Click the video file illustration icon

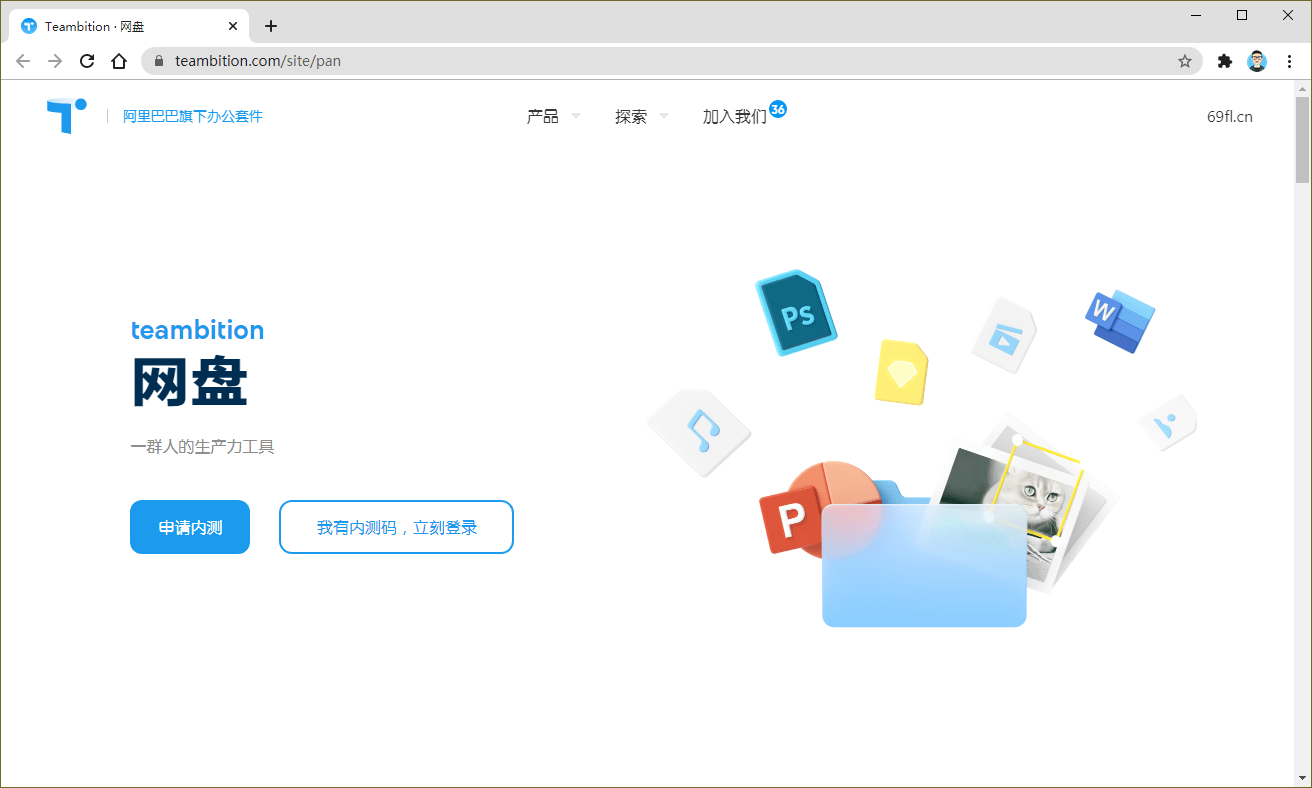(1005, 335)
